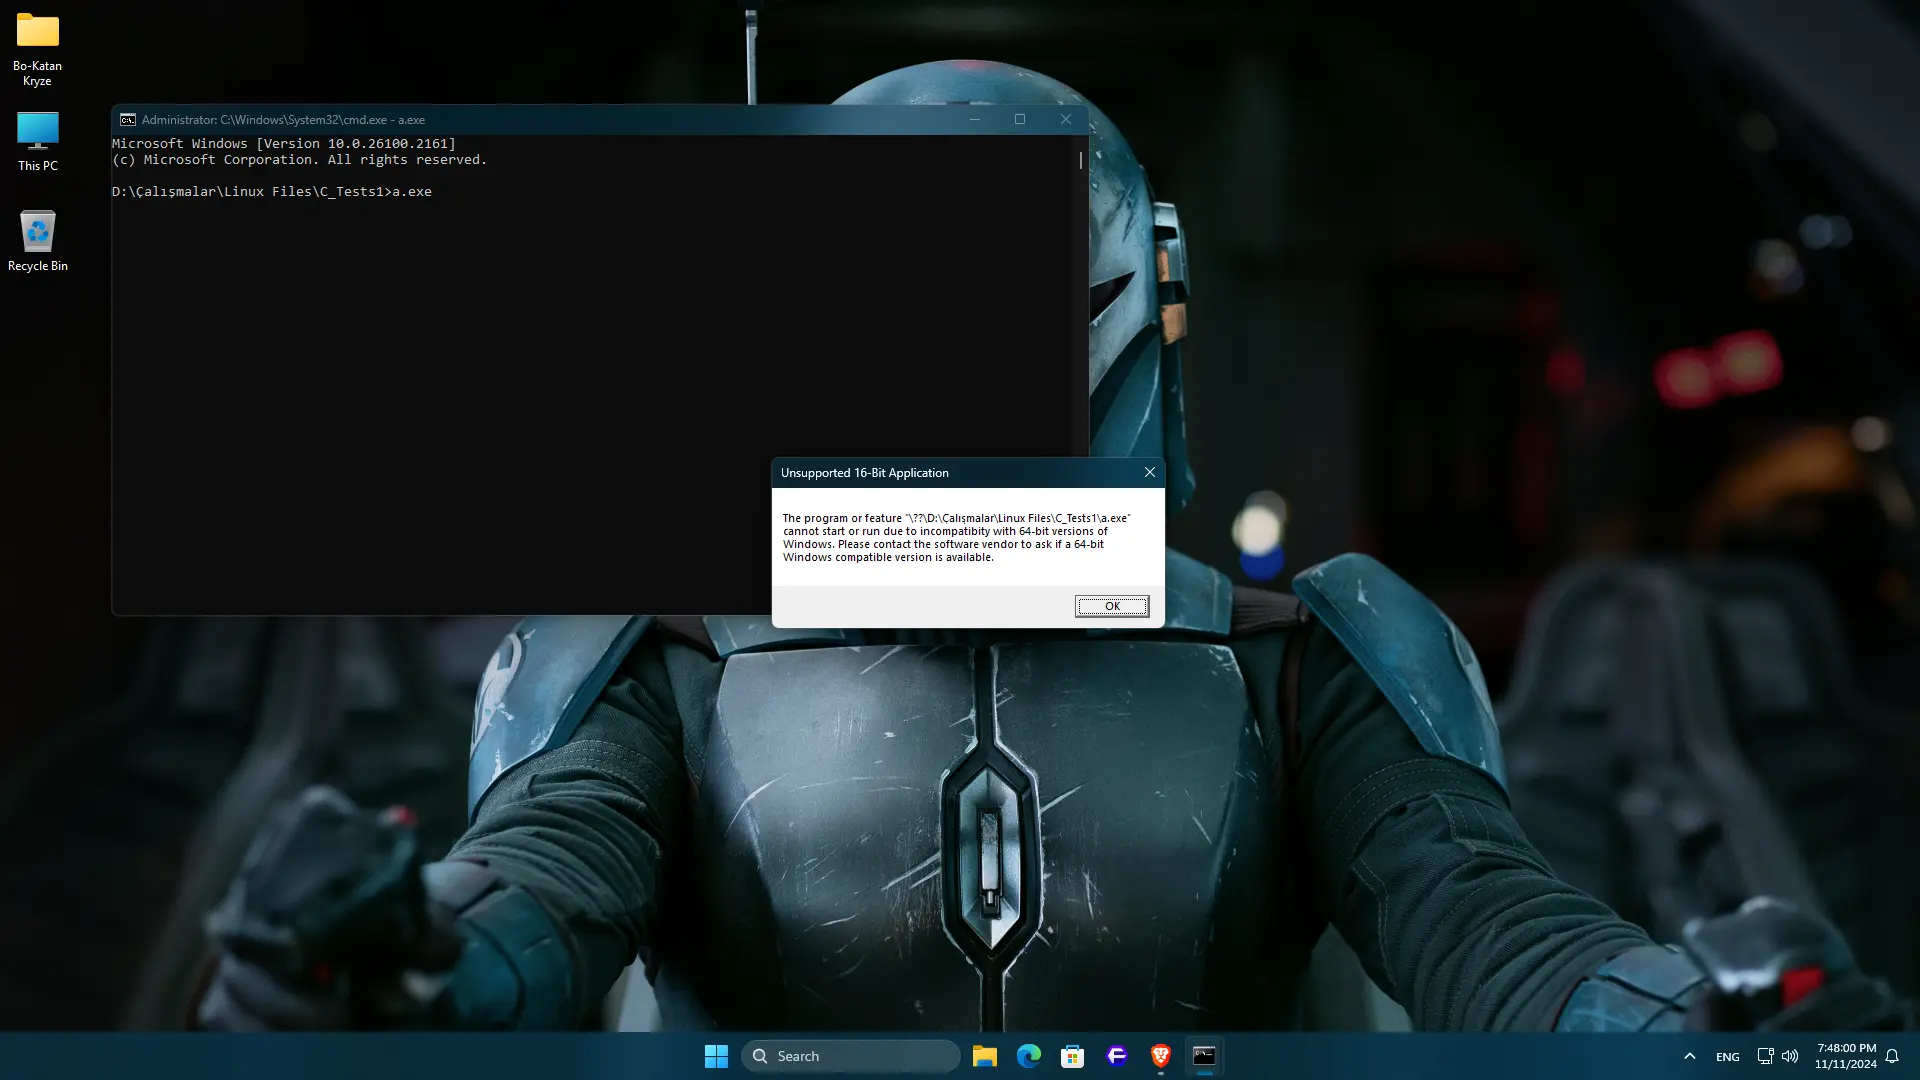Image resolution: width=1920 pixels, height=1080 pixels.
Task: Open the volume control in the tray
Action: (1790, 1056)
